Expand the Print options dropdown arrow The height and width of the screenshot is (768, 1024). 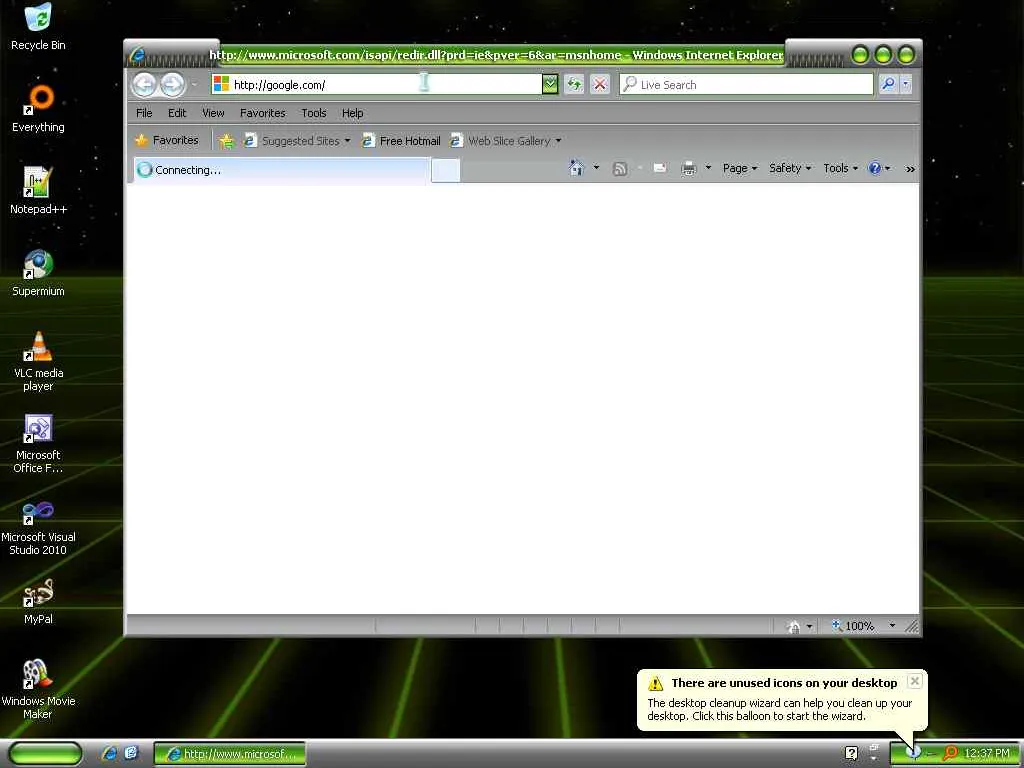pyautogui.click(x=708, y=168)
